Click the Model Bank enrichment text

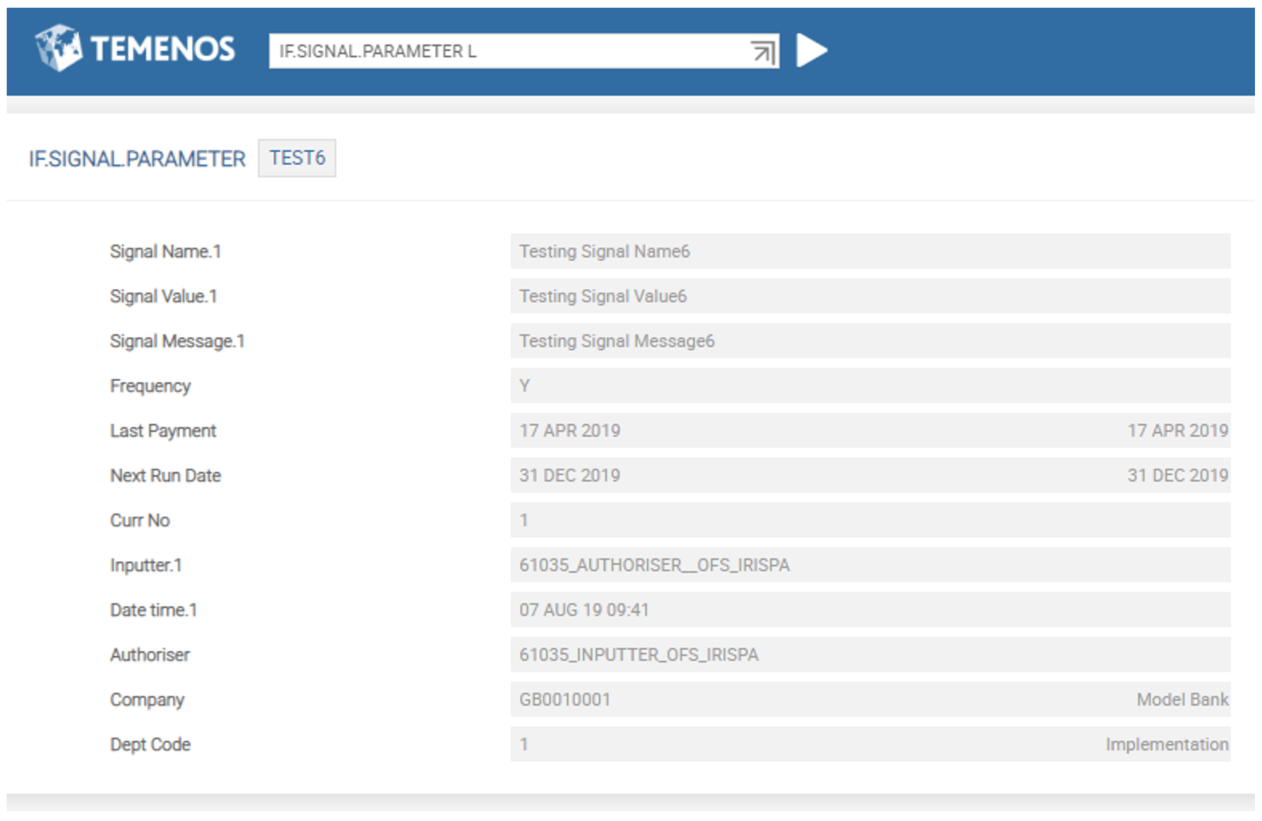click(x=1182, y=700)
